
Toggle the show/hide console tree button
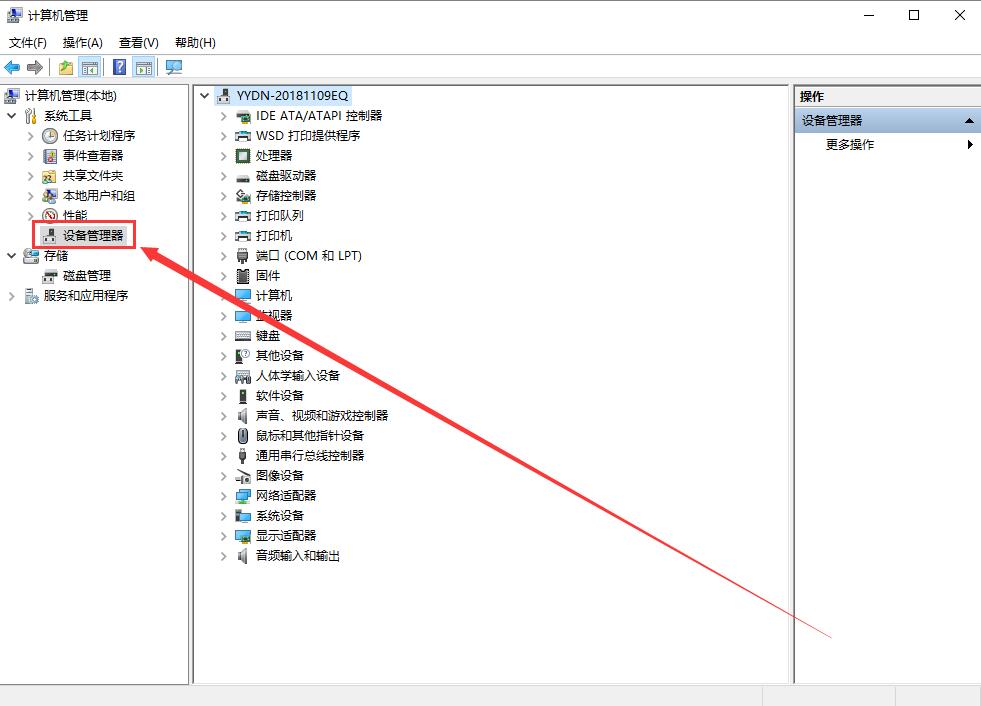[x=90, y=67]
